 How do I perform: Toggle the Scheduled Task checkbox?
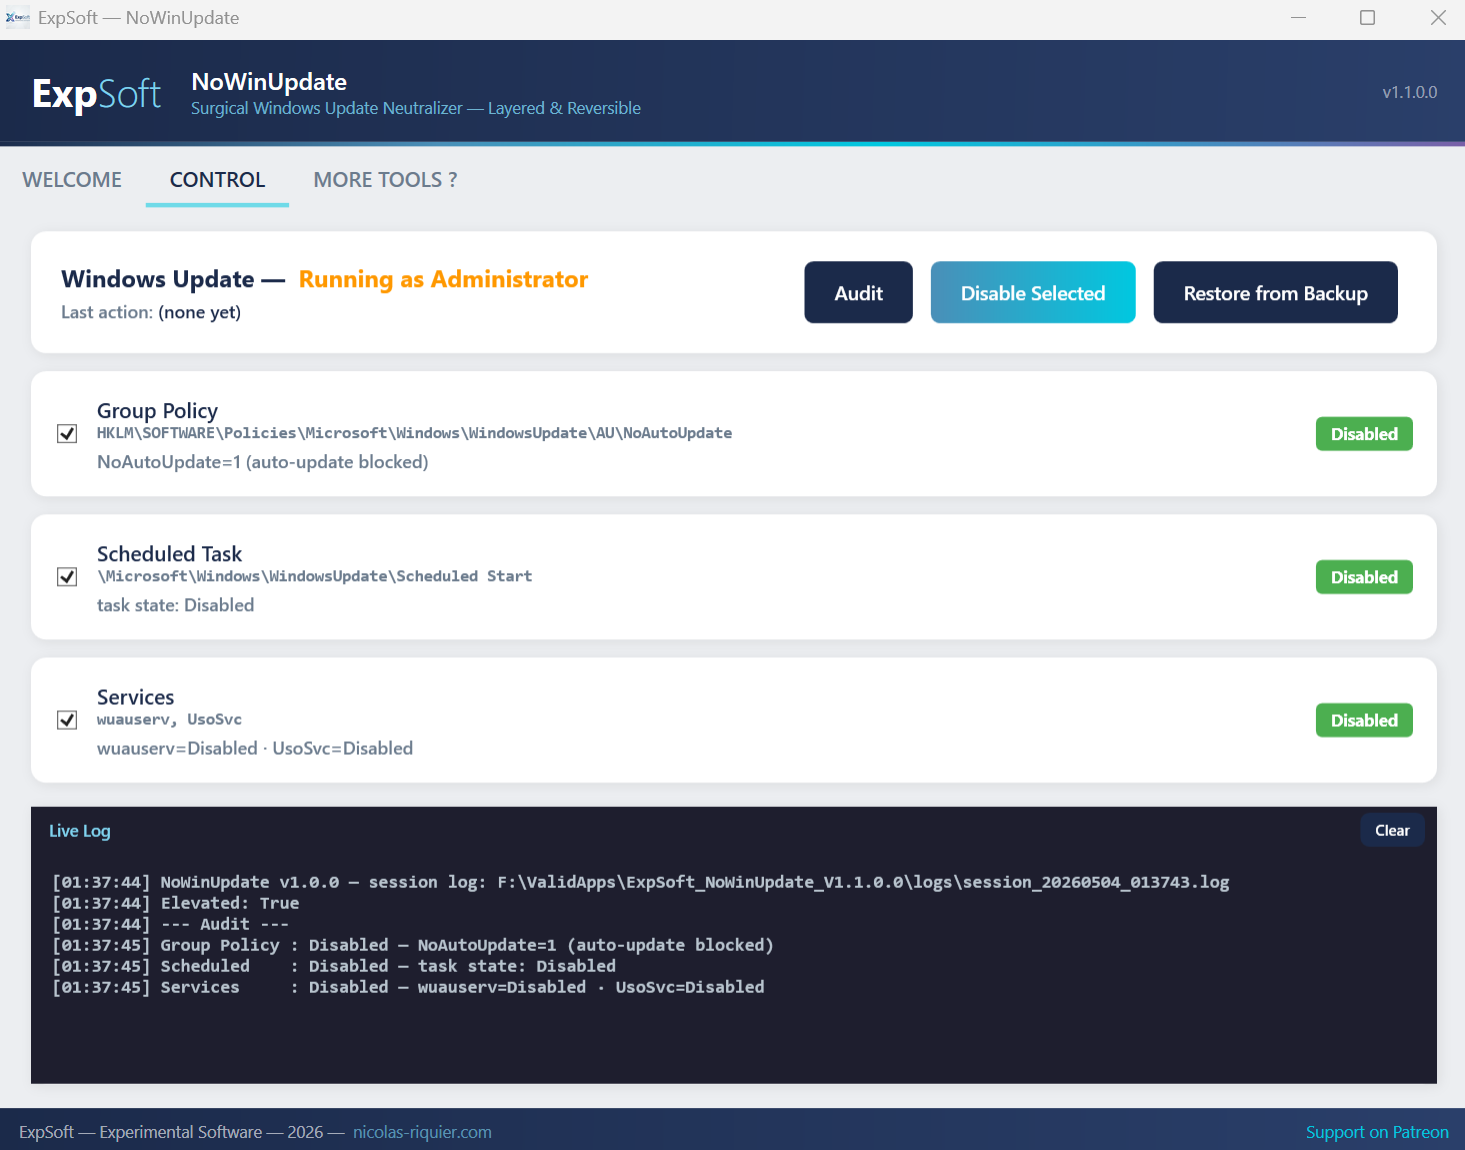tap(67, 577)
